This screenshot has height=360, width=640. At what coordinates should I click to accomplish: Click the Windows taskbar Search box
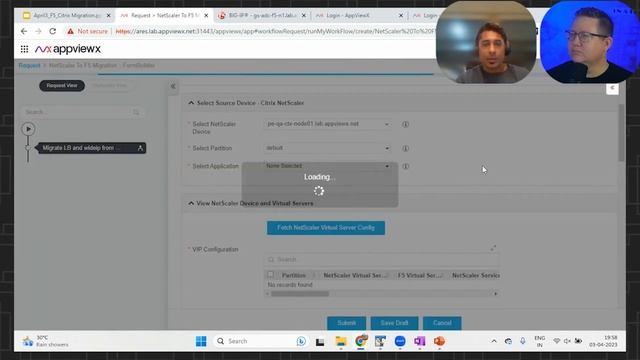(x=261, y=341)
